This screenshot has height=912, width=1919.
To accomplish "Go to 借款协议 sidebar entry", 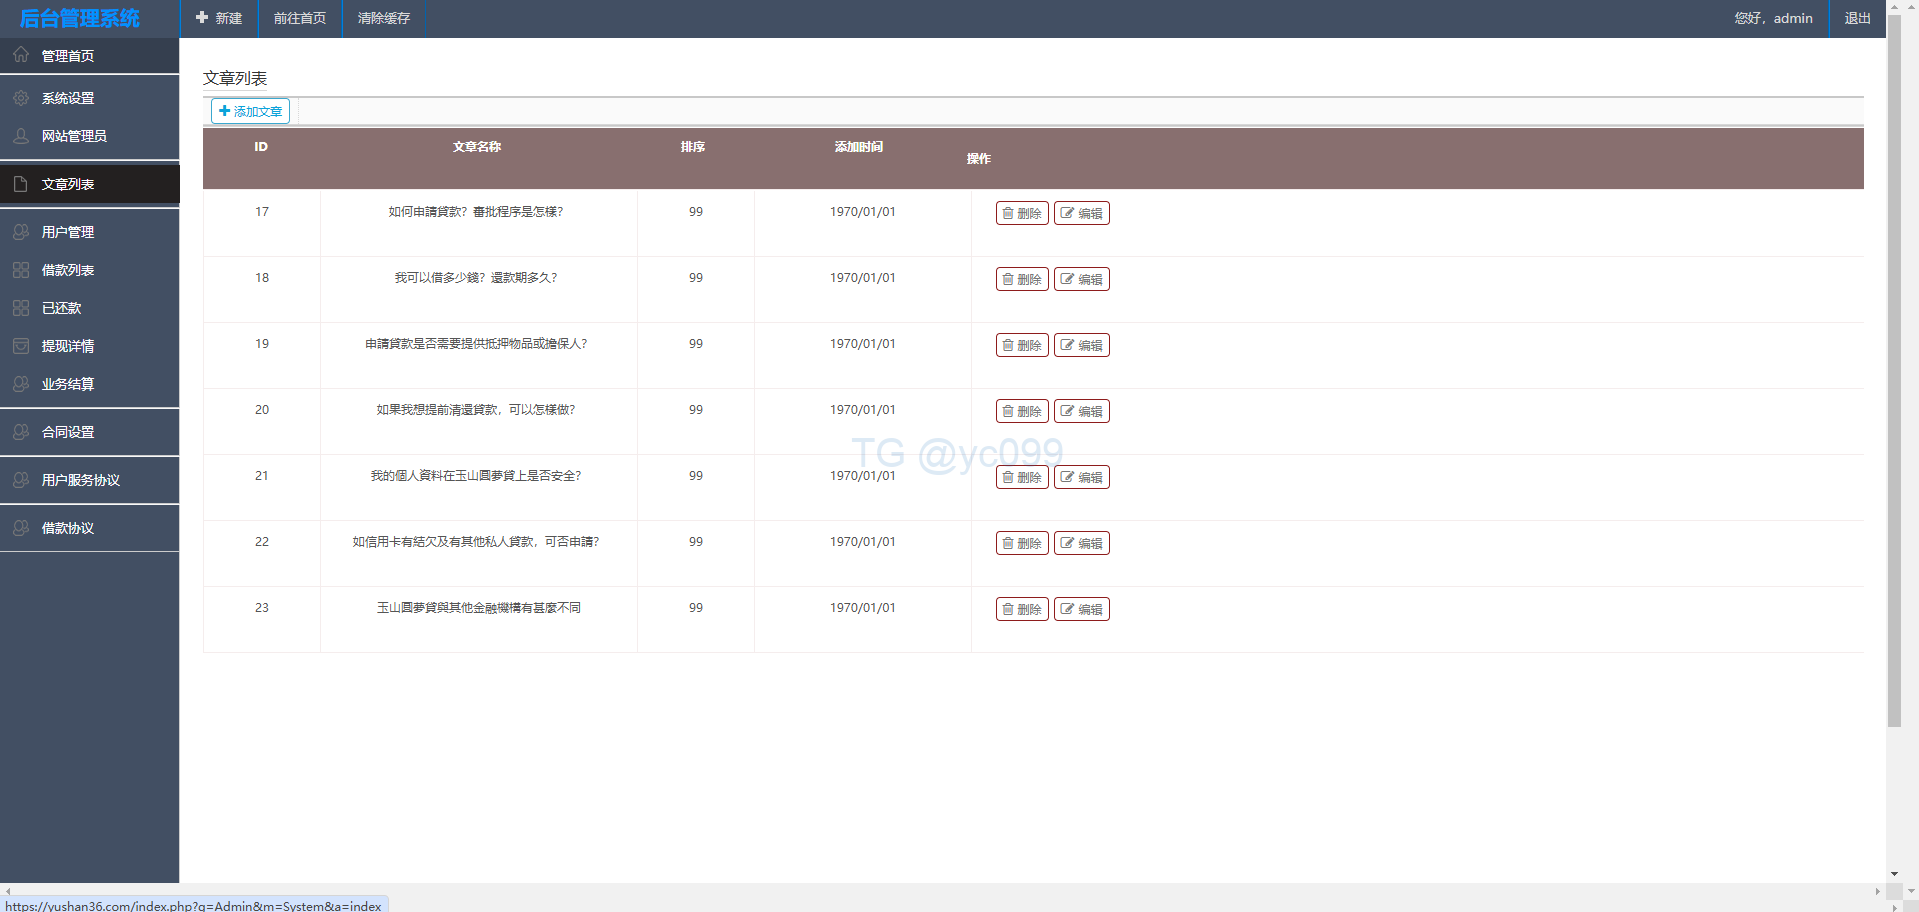I will [68, 528].
